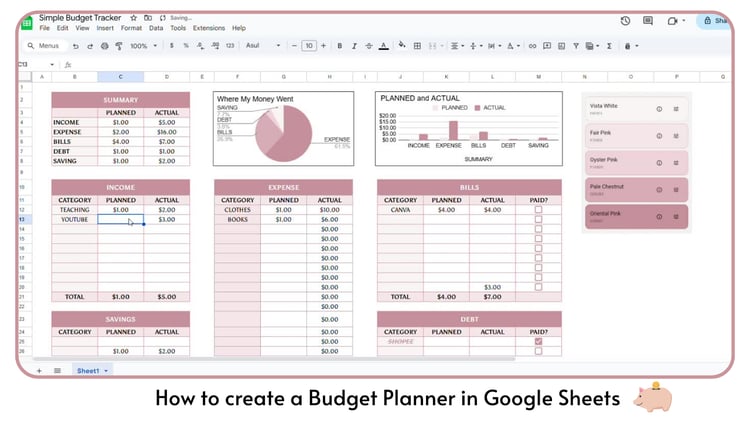Click the move to folder icon
Screen dimensions: 750x421
pyautogui.click(x=148, y=18)
